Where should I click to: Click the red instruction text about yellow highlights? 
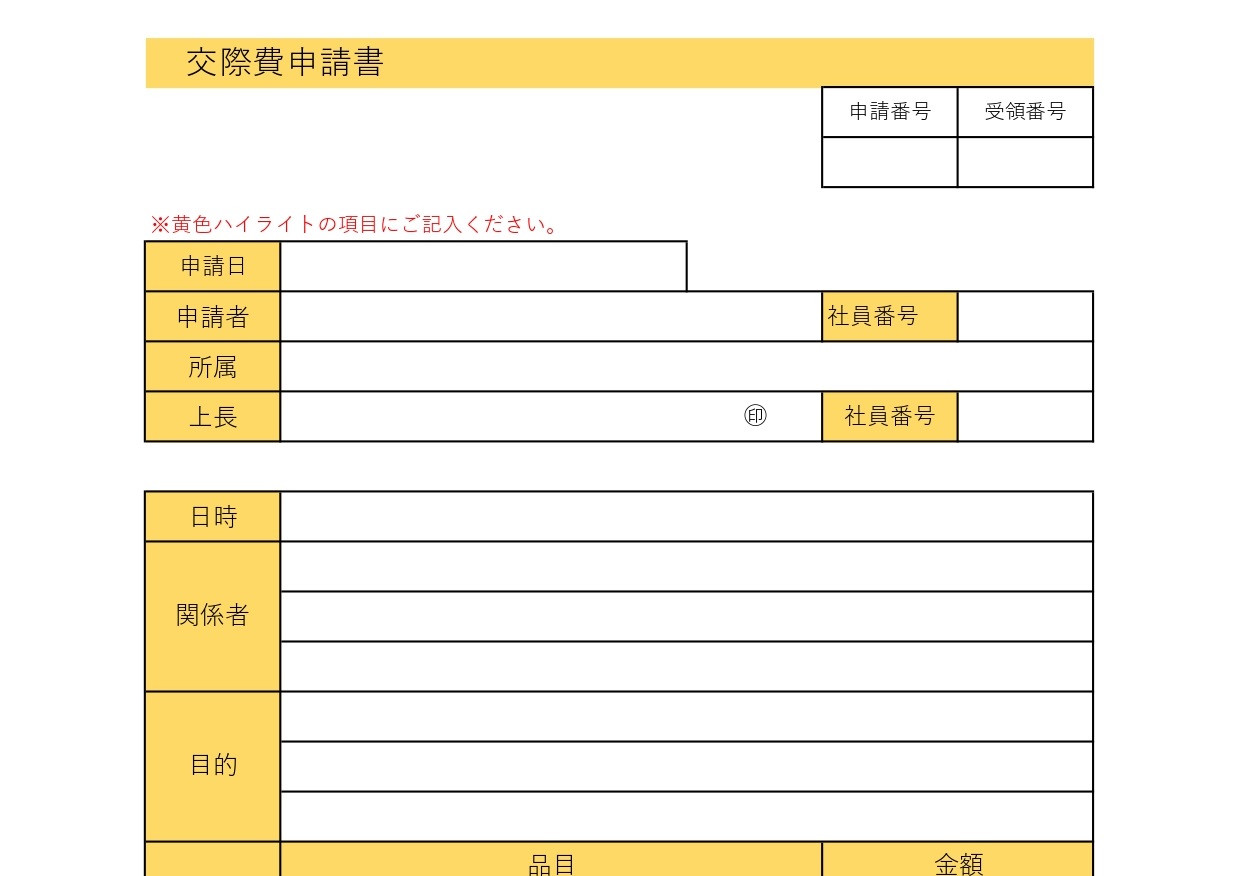click(x=355, y=224)
